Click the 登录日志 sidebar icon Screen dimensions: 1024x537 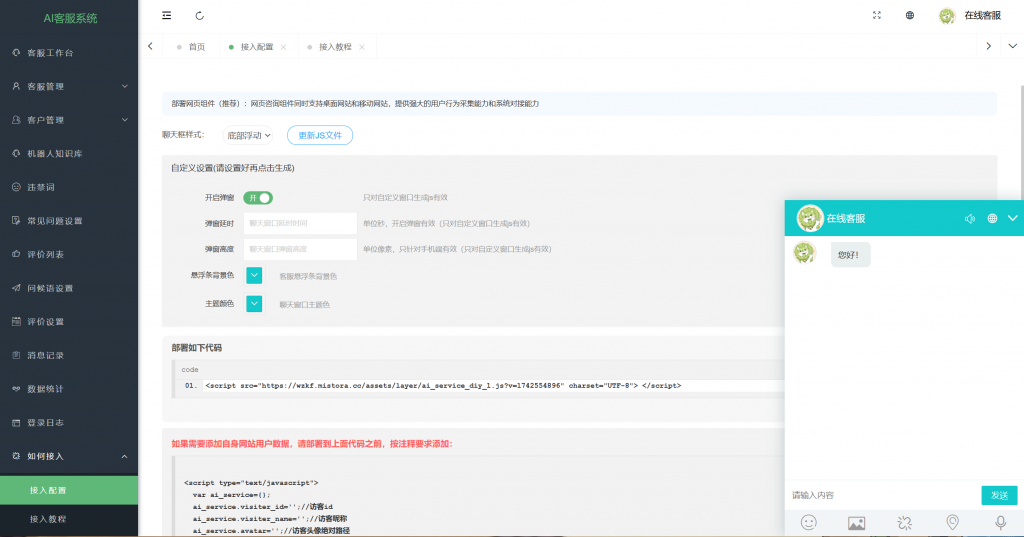[16, 422]
